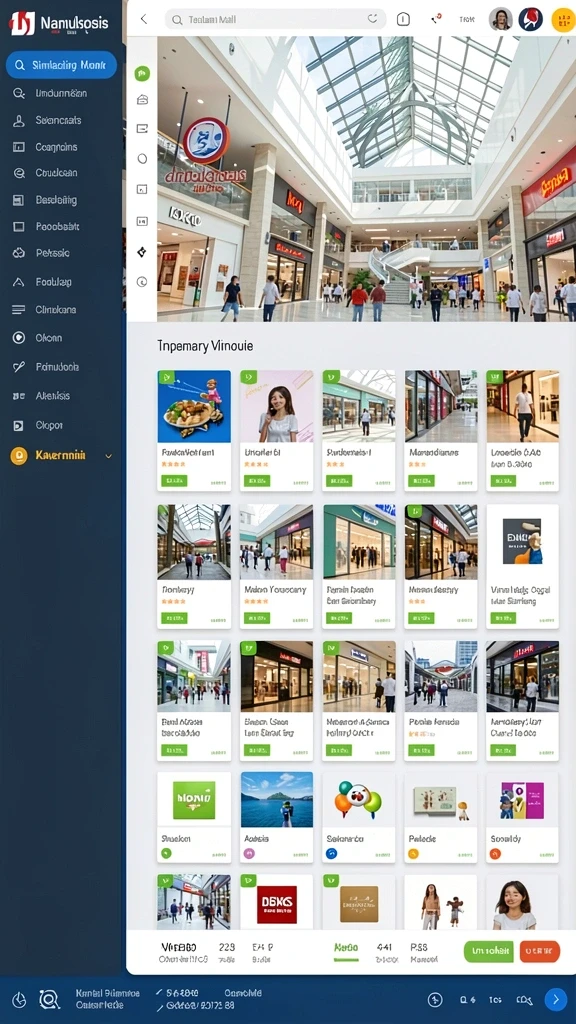Expand the Kaverninin dropdown chevron
The image size is (576, 1024).
tap(108, 456)
